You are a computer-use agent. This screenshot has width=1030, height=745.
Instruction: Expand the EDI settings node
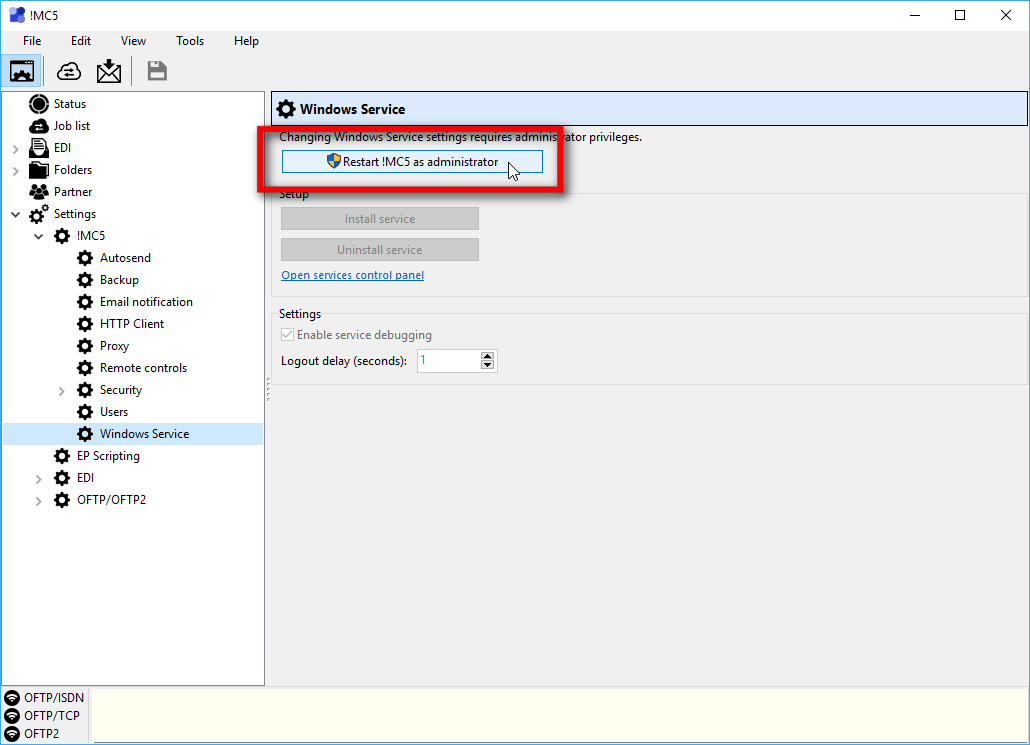39,479
